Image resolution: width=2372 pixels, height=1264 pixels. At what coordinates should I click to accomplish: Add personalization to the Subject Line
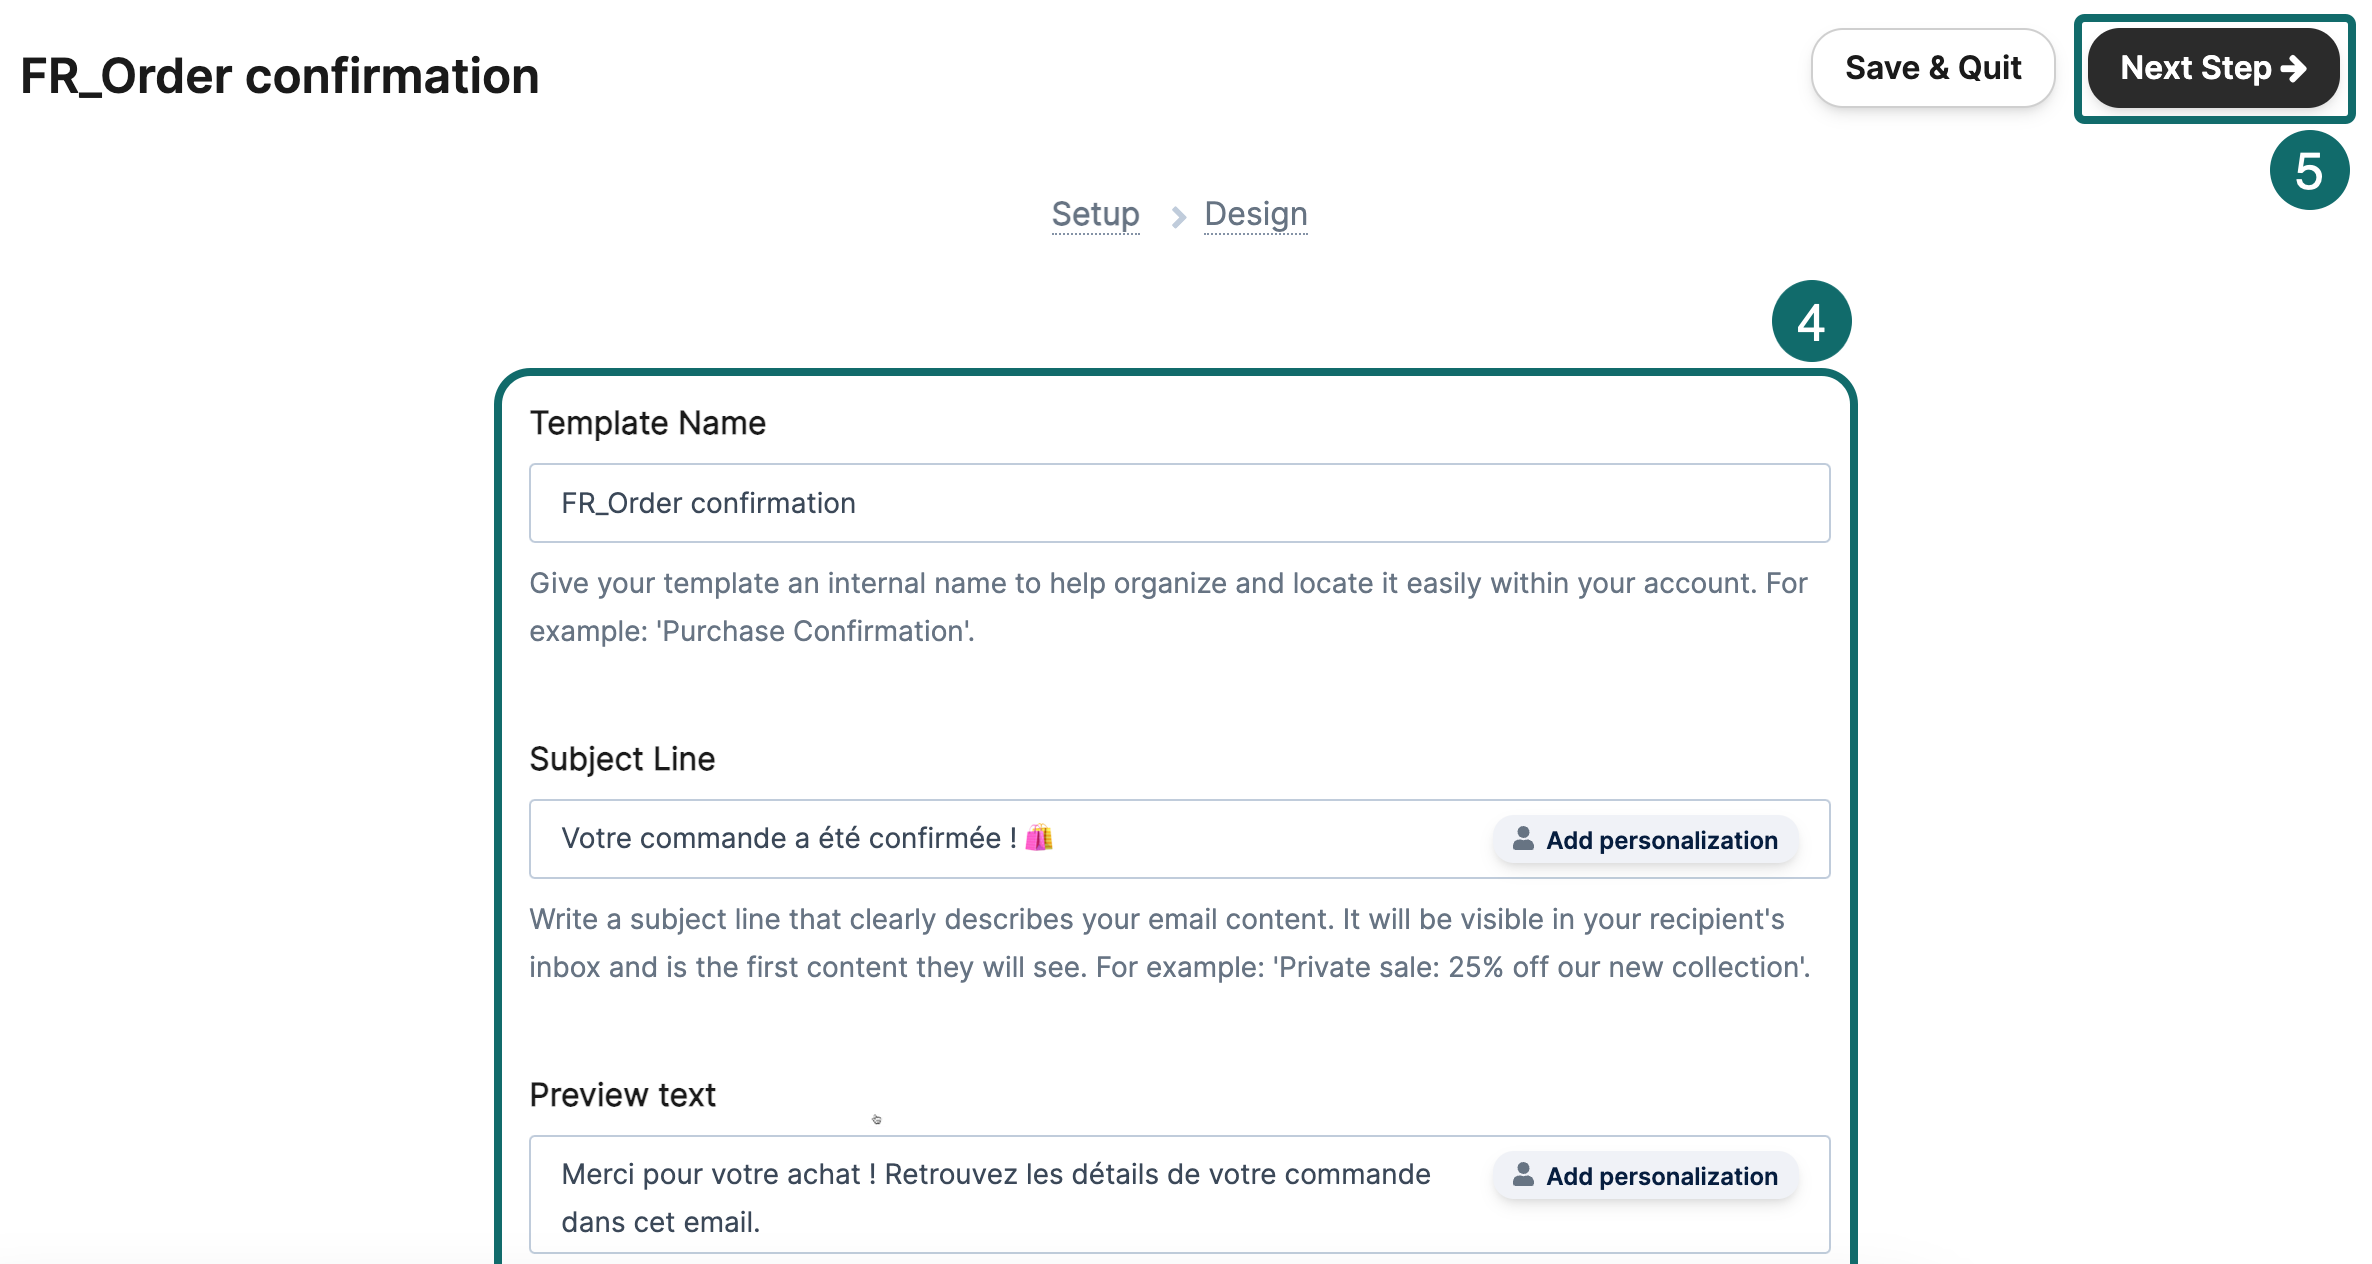[x=1646, y=840]
